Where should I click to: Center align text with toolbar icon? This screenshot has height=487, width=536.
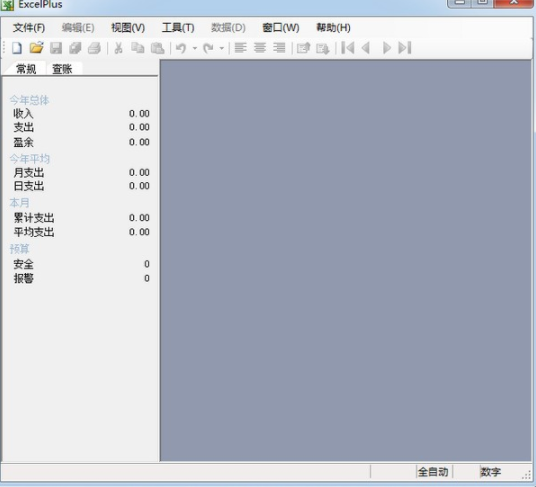260,48
